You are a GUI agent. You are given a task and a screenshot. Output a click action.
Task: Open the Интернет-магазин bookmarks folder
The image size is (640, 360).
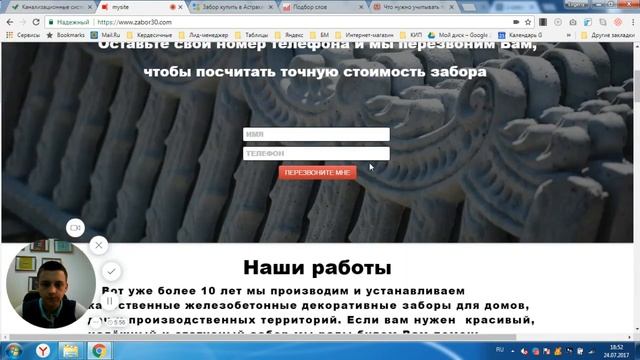point(365,36)
